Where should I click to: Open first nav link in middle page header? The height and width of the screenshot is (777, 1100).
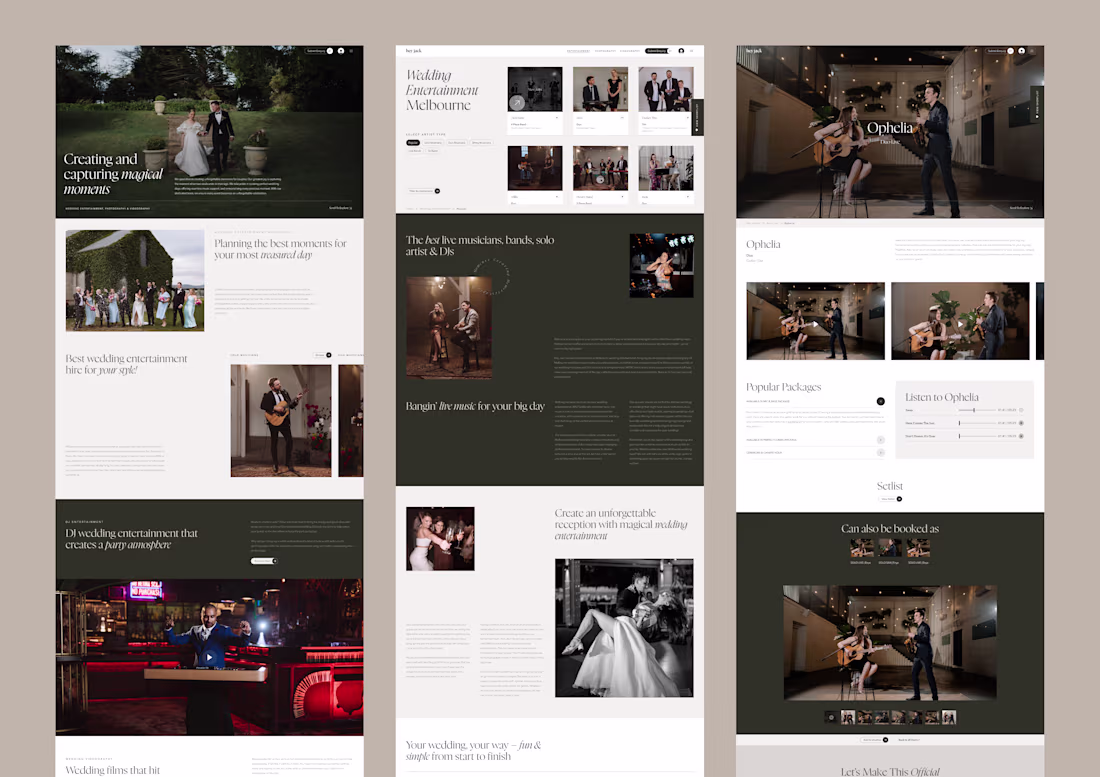click(x=579, y=50)
